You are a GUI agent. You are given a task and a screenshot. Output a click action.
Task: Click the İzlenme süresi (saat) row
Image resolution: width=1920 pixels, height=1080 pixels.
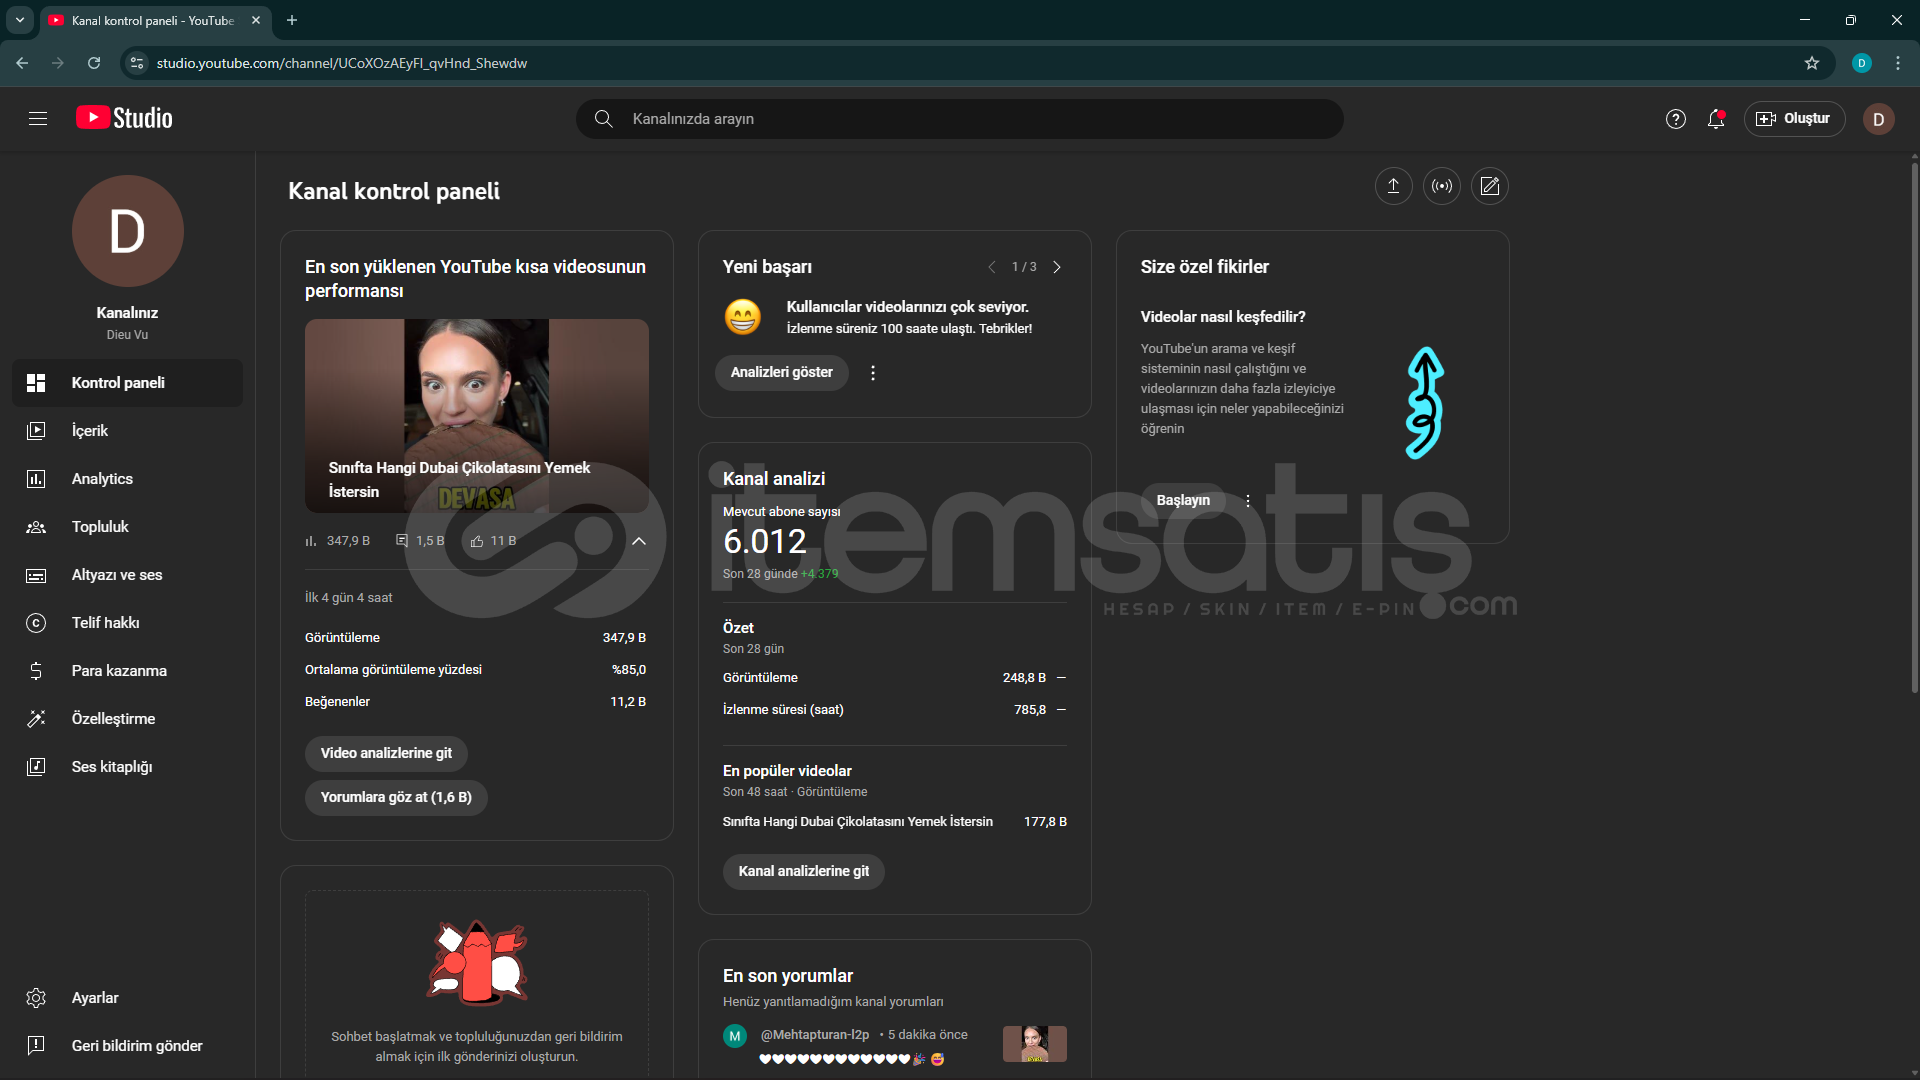click(x=894, y=710)
